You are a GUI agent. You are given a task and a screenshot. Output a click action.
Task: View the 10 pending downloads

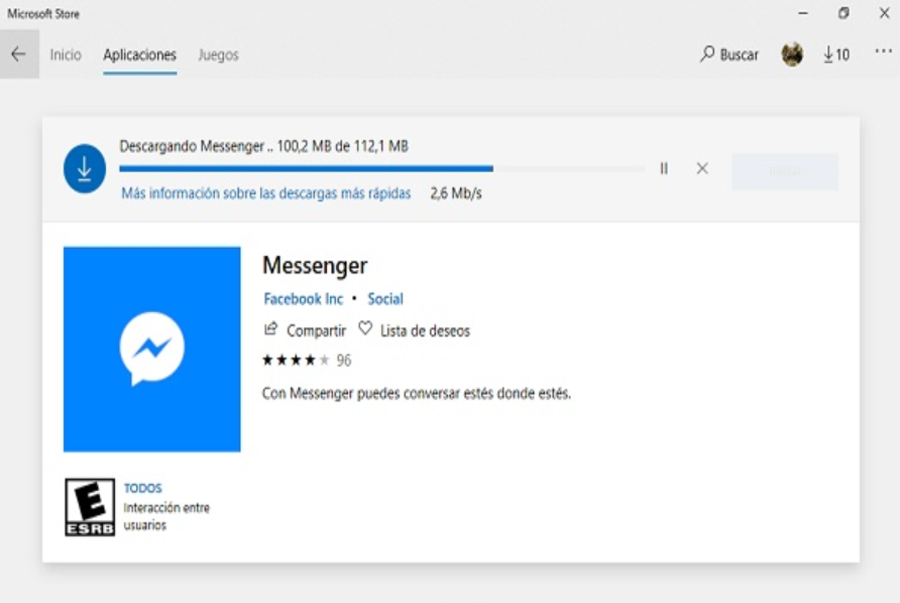[836, 55]
